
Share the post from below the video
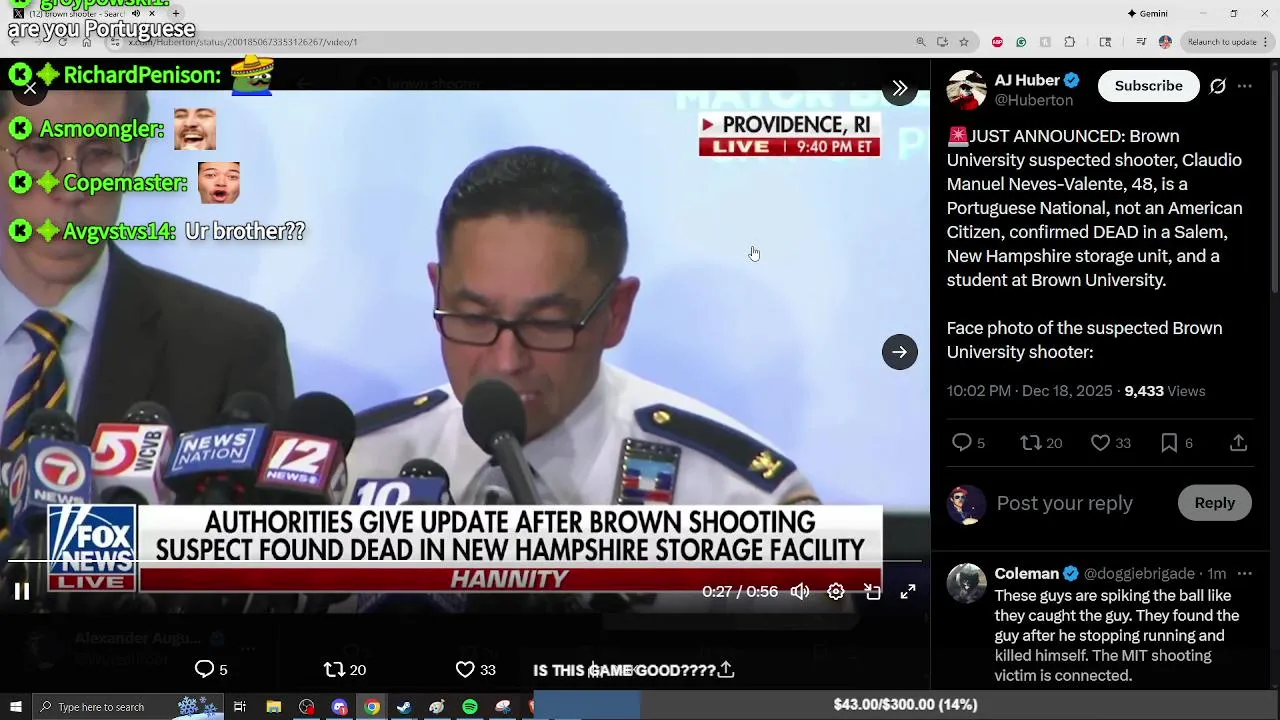[x=726, y=669]
